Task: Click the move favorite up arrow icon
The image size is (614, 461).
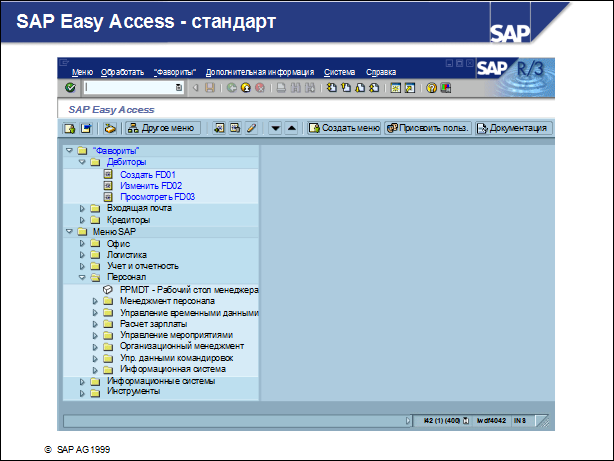Action: (x=291, y=128)
